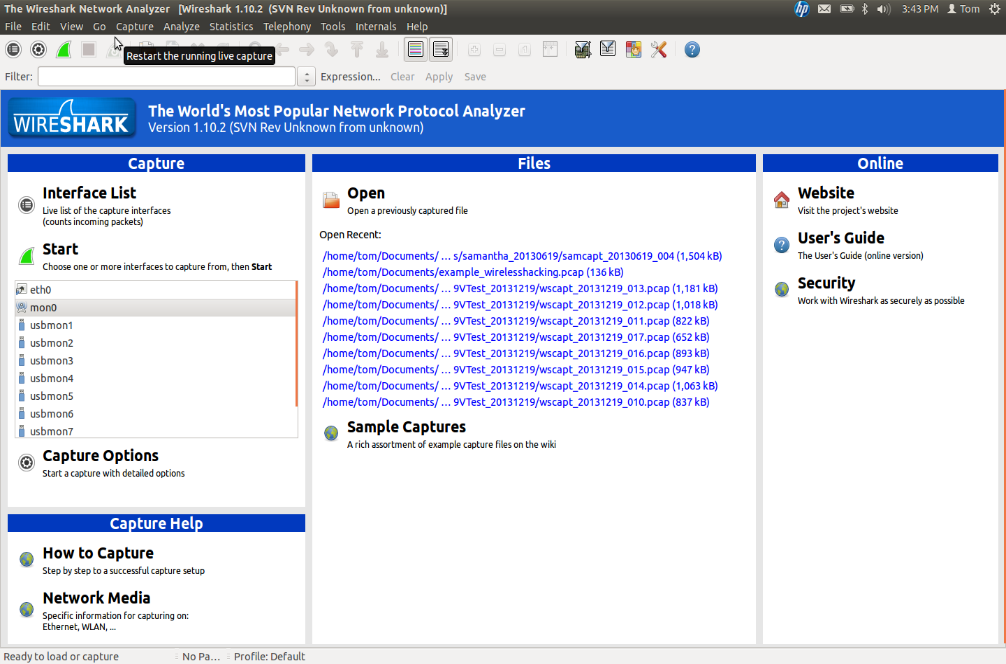
Task: Open the Capture menu
Action: [134, 26]
